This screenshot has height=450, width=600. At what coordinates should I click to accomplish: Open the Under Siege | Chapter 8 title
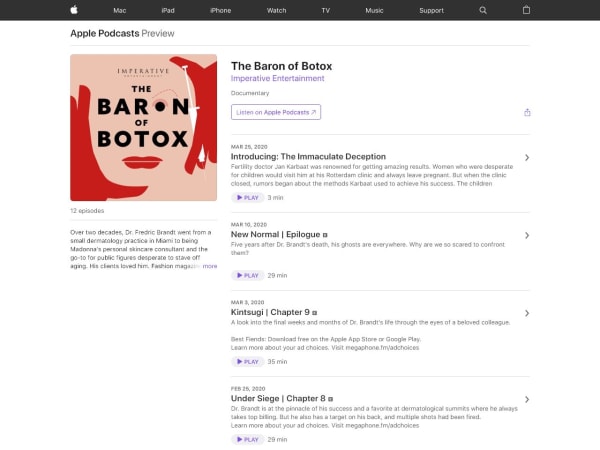(278, 398)
